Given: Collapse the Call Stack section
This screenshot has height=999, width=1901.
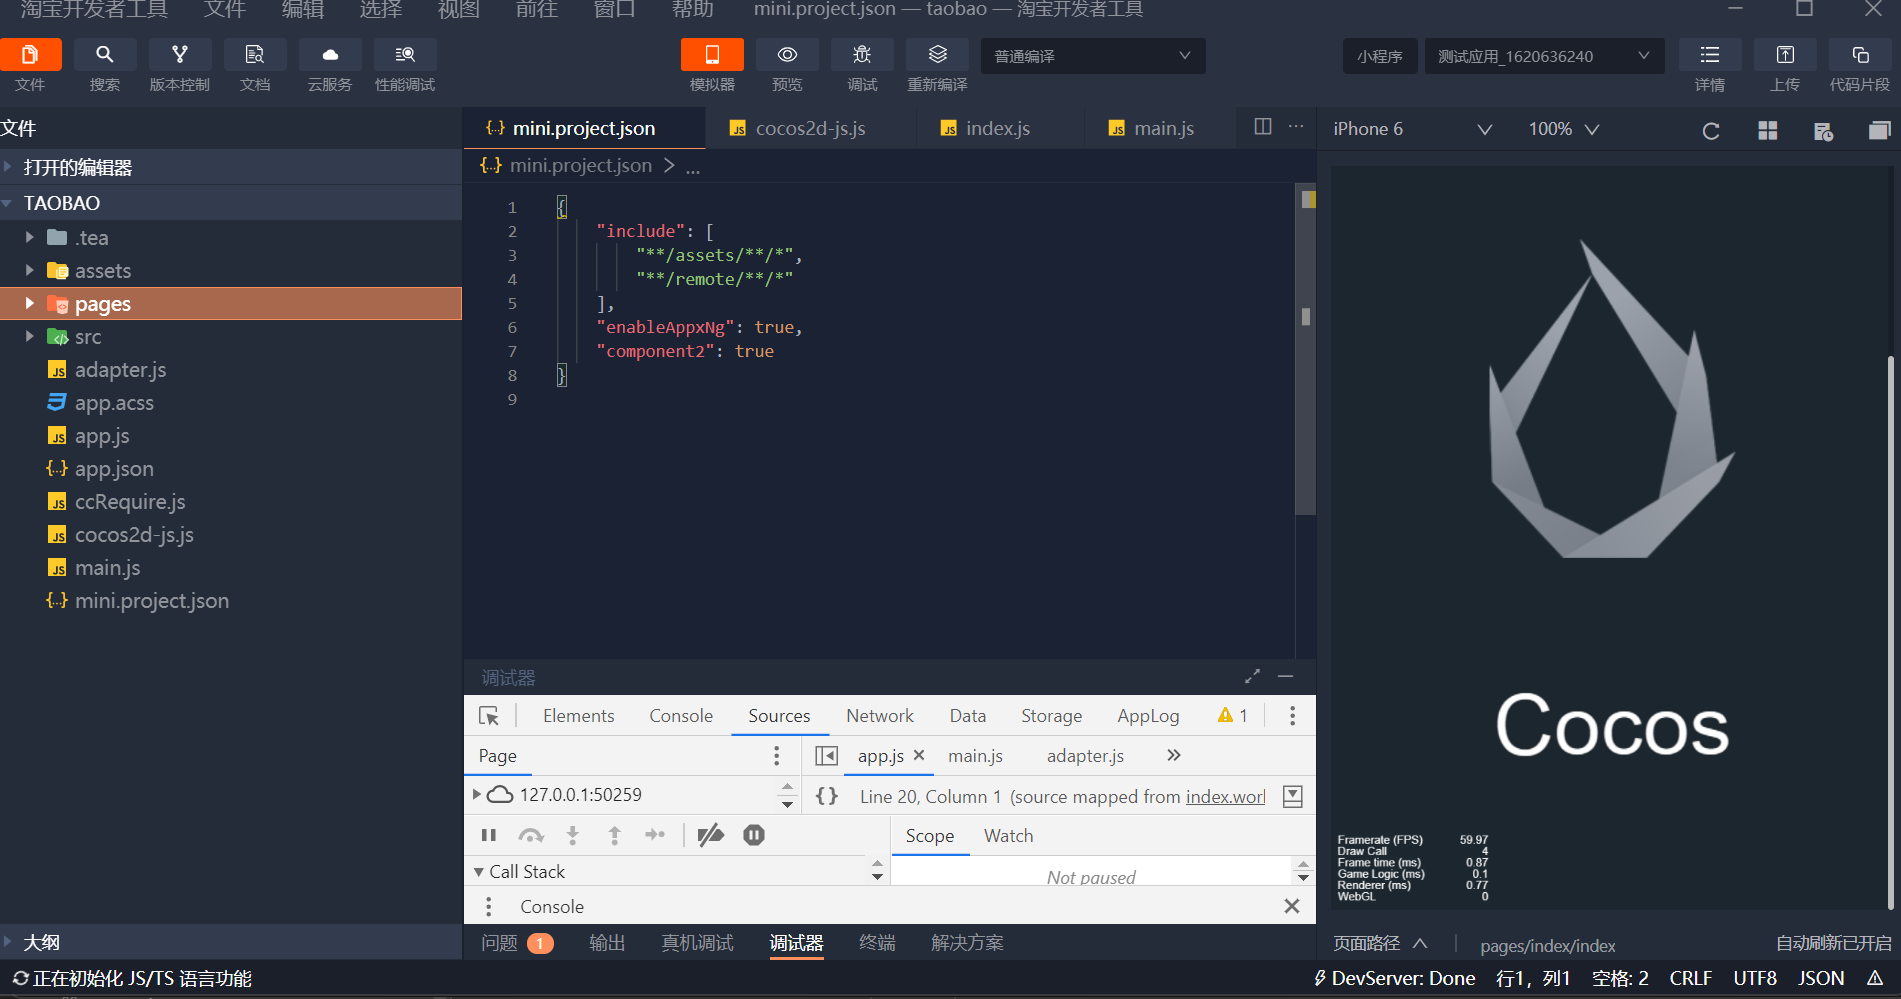Looking at the screenshot, I should click(x=479, y=872).
